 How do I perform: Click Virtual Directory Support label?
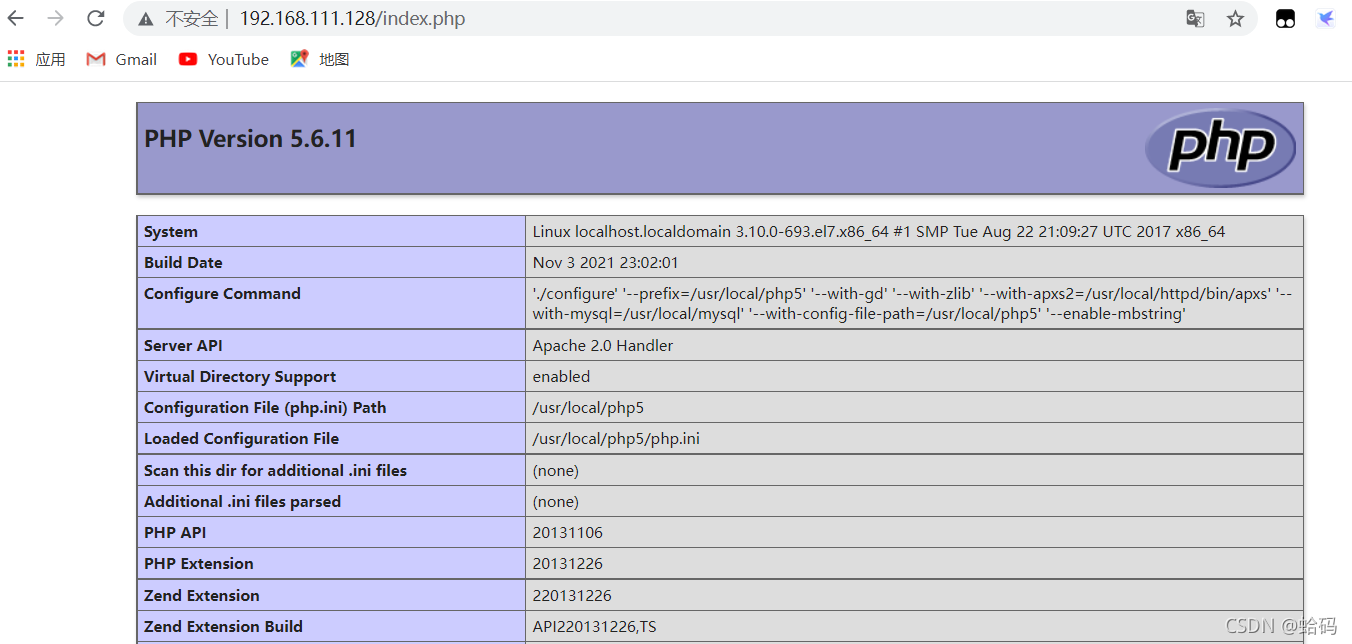click(240, 377)
